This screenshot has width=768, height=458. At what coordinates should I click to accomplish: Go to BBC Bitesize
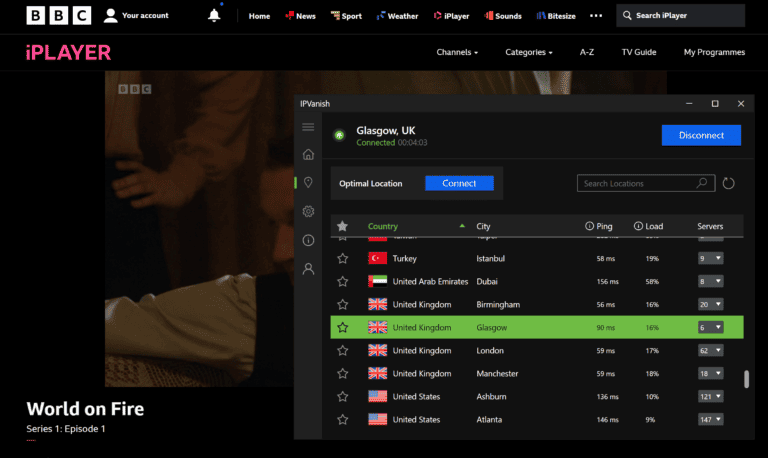pyautogui.click(x=556, y=16)
